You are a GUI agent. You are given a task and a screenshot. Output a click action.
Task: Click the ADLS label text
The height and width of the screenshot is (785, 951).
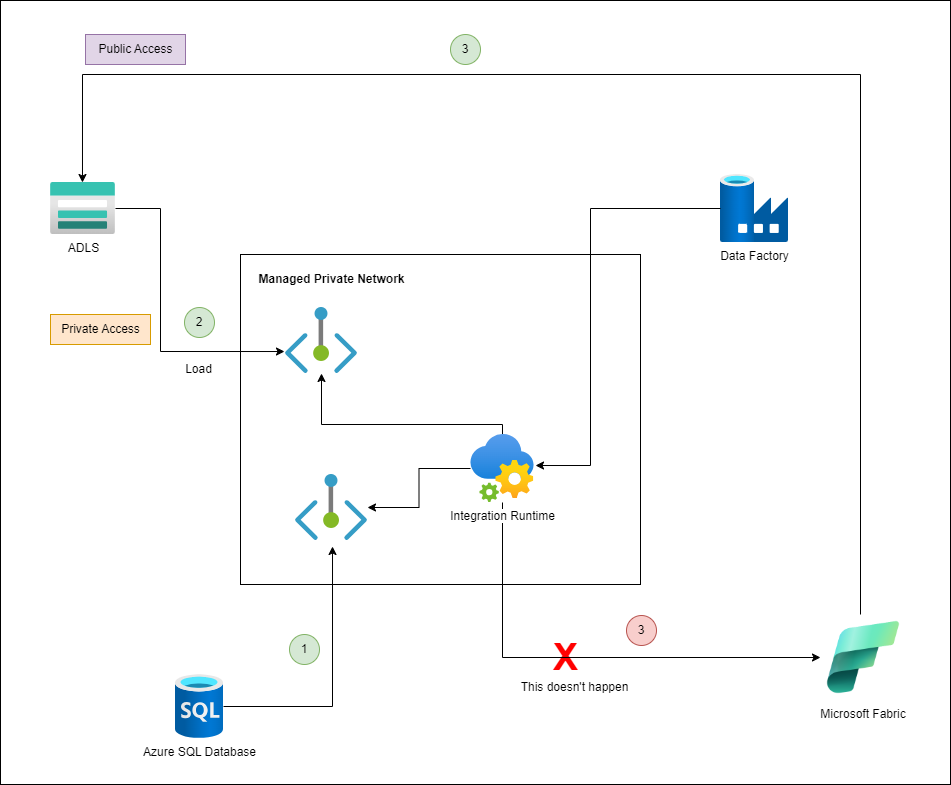(83, 248)
